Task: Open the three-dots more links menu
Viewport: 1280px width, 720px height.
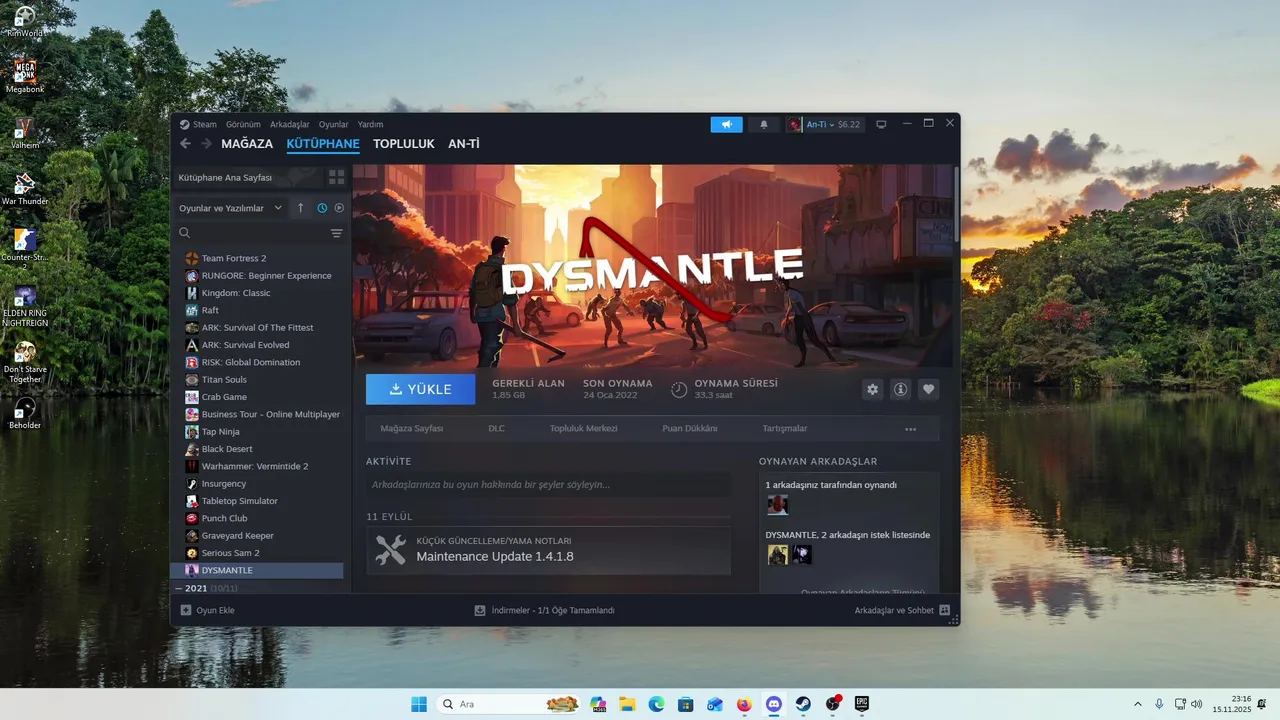Action: tap(910, 429)
